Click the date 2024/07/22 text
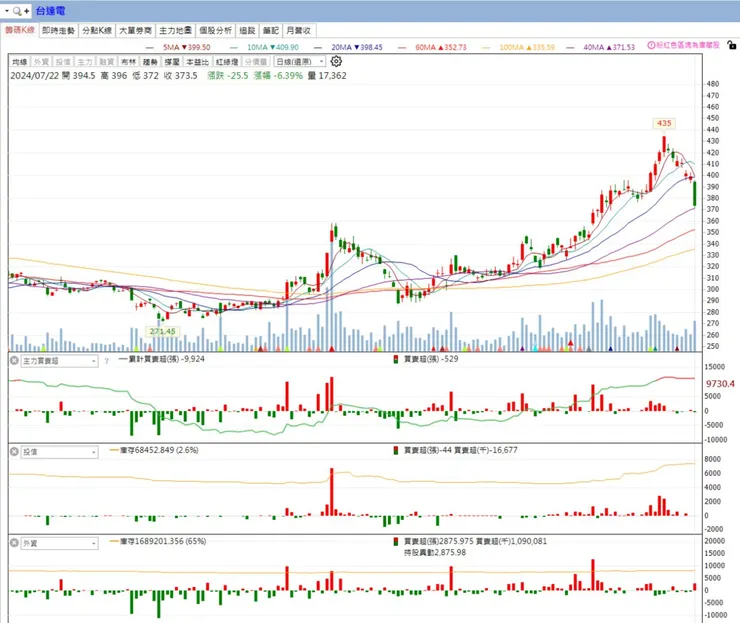This screenshot has width=740, height=623. 35,76
